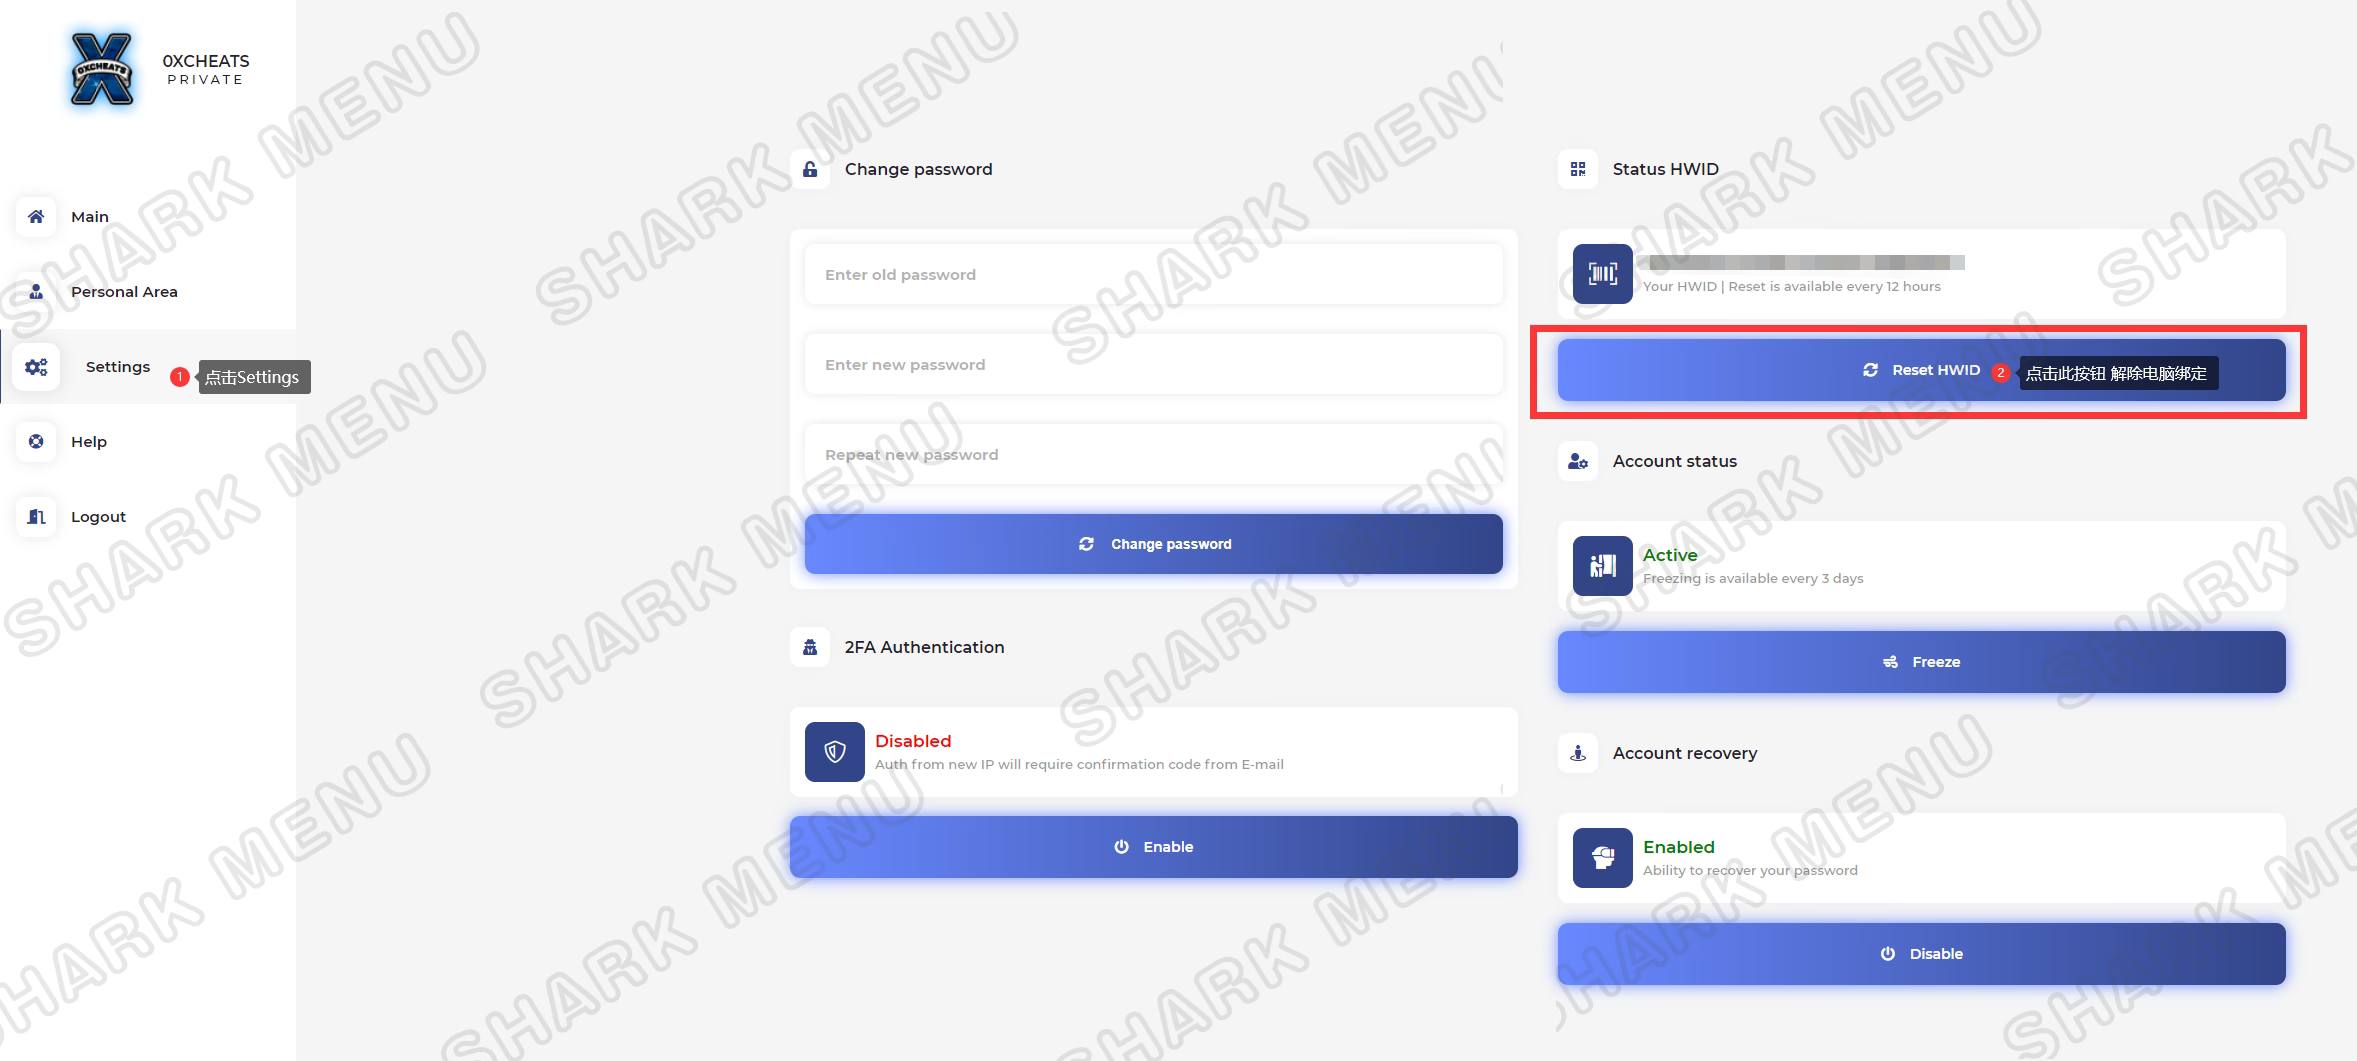Freeze the account with Freeze button

(x=1921, y=662)
